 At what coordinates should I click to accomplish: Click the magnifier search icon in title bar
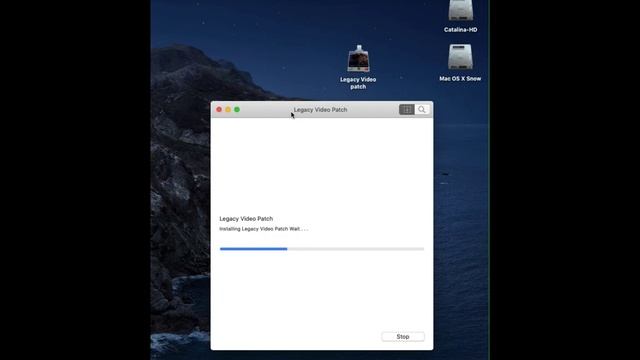[422, 109]
